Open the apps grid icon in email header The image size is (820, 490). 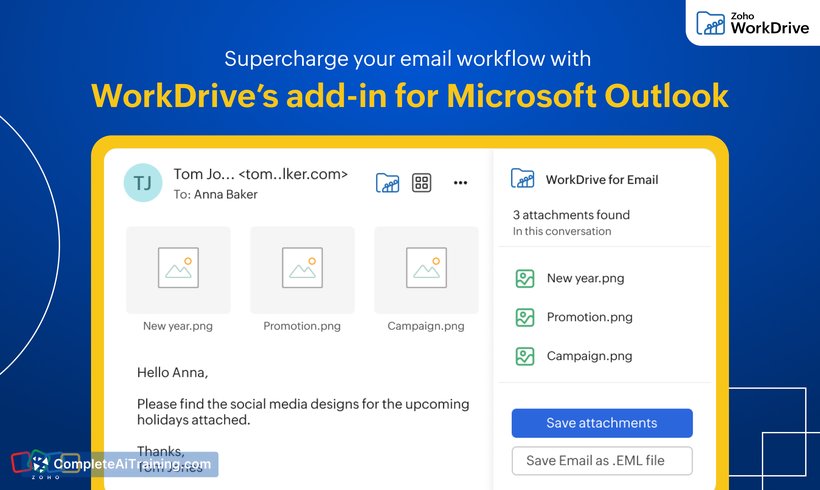[422, 183]
